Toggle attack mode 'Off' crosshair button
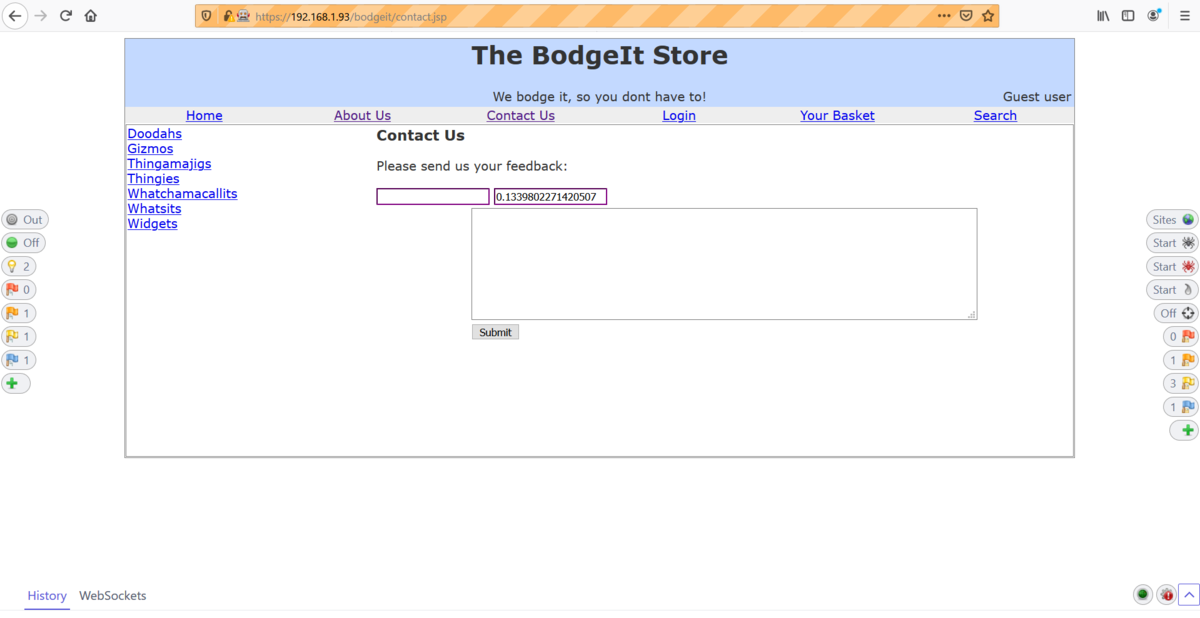Screen dimensions: 1200x618 click(1176, 313)
